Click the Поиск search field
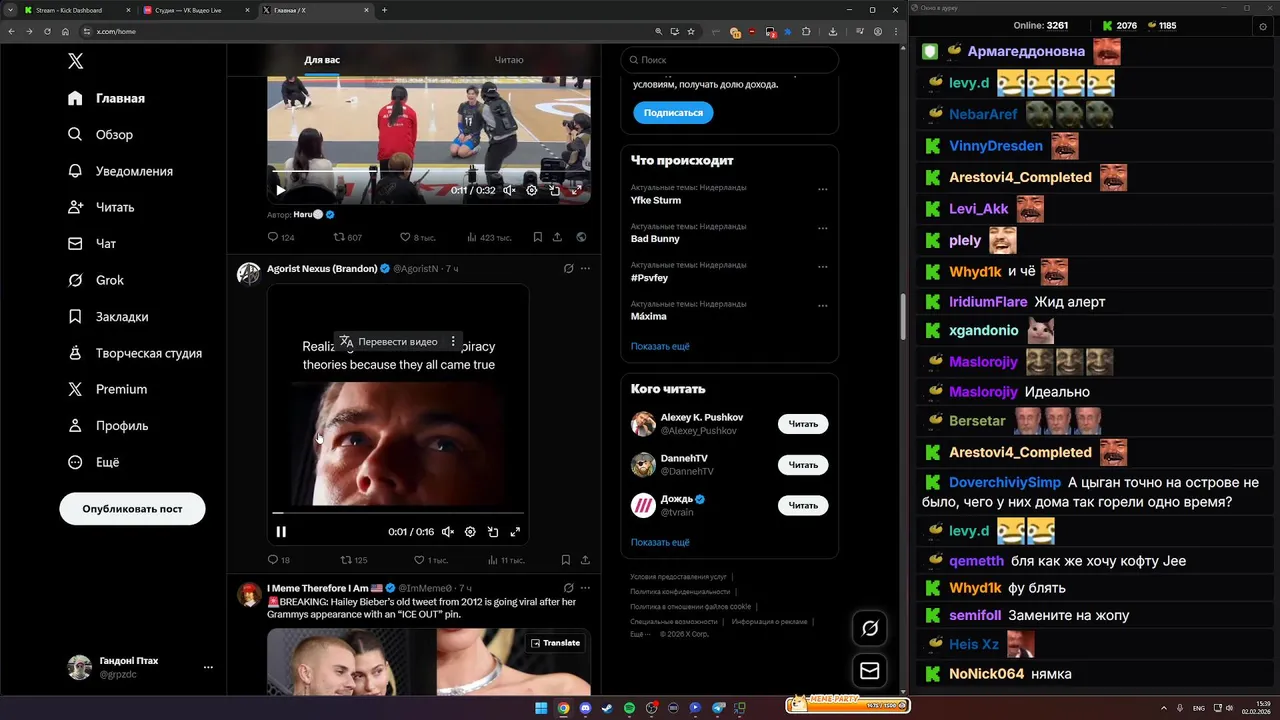Image resolution: width=1280 pixels, height=720 pixels. pyautogui.click(x=729, y=60)
